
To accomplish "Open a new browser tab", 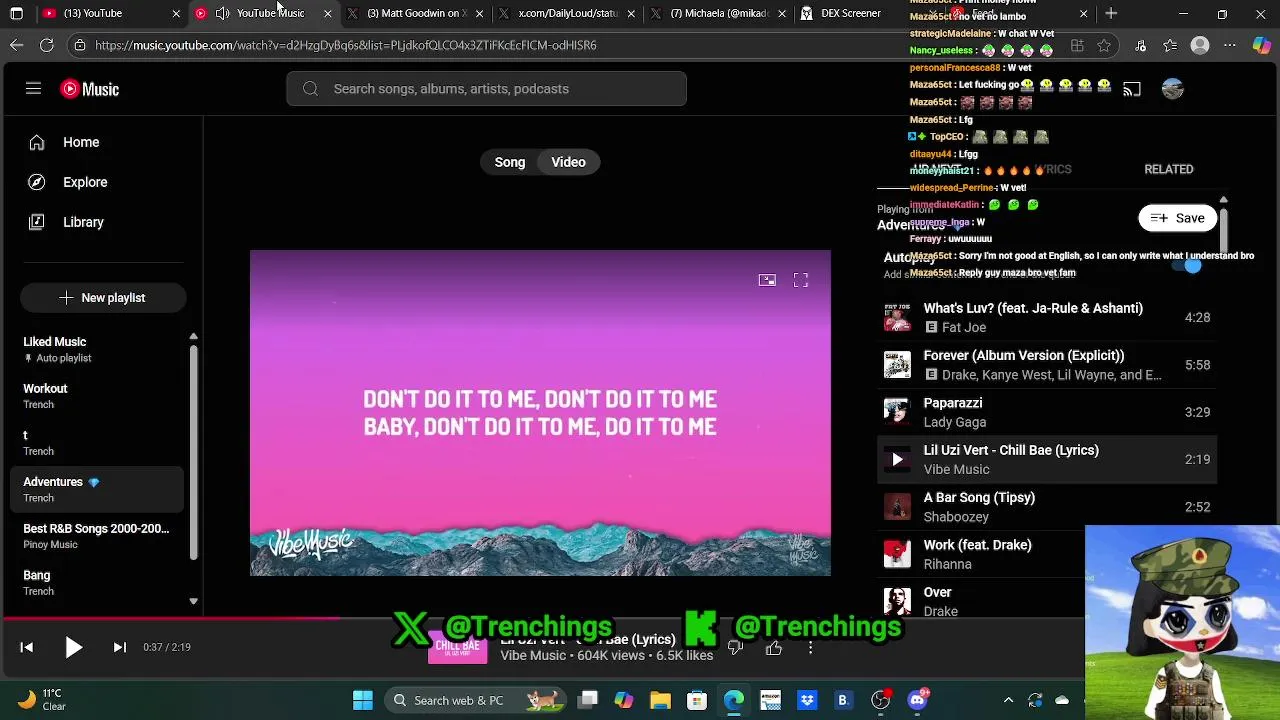I will tap(1111, 13).
